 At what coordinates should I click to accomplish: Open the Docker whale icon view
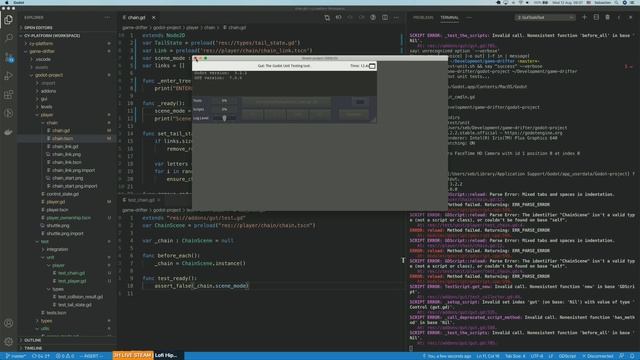pos(8,132)
